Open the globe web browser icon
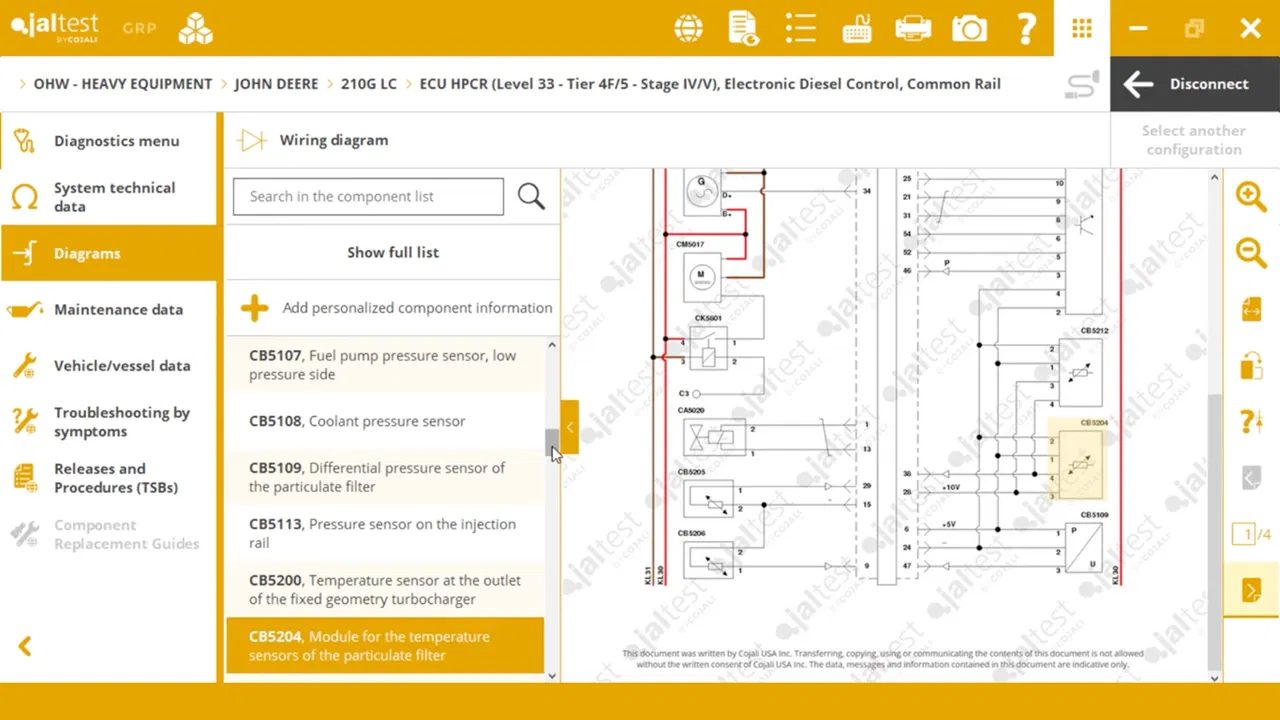 [x=688, y=28]
